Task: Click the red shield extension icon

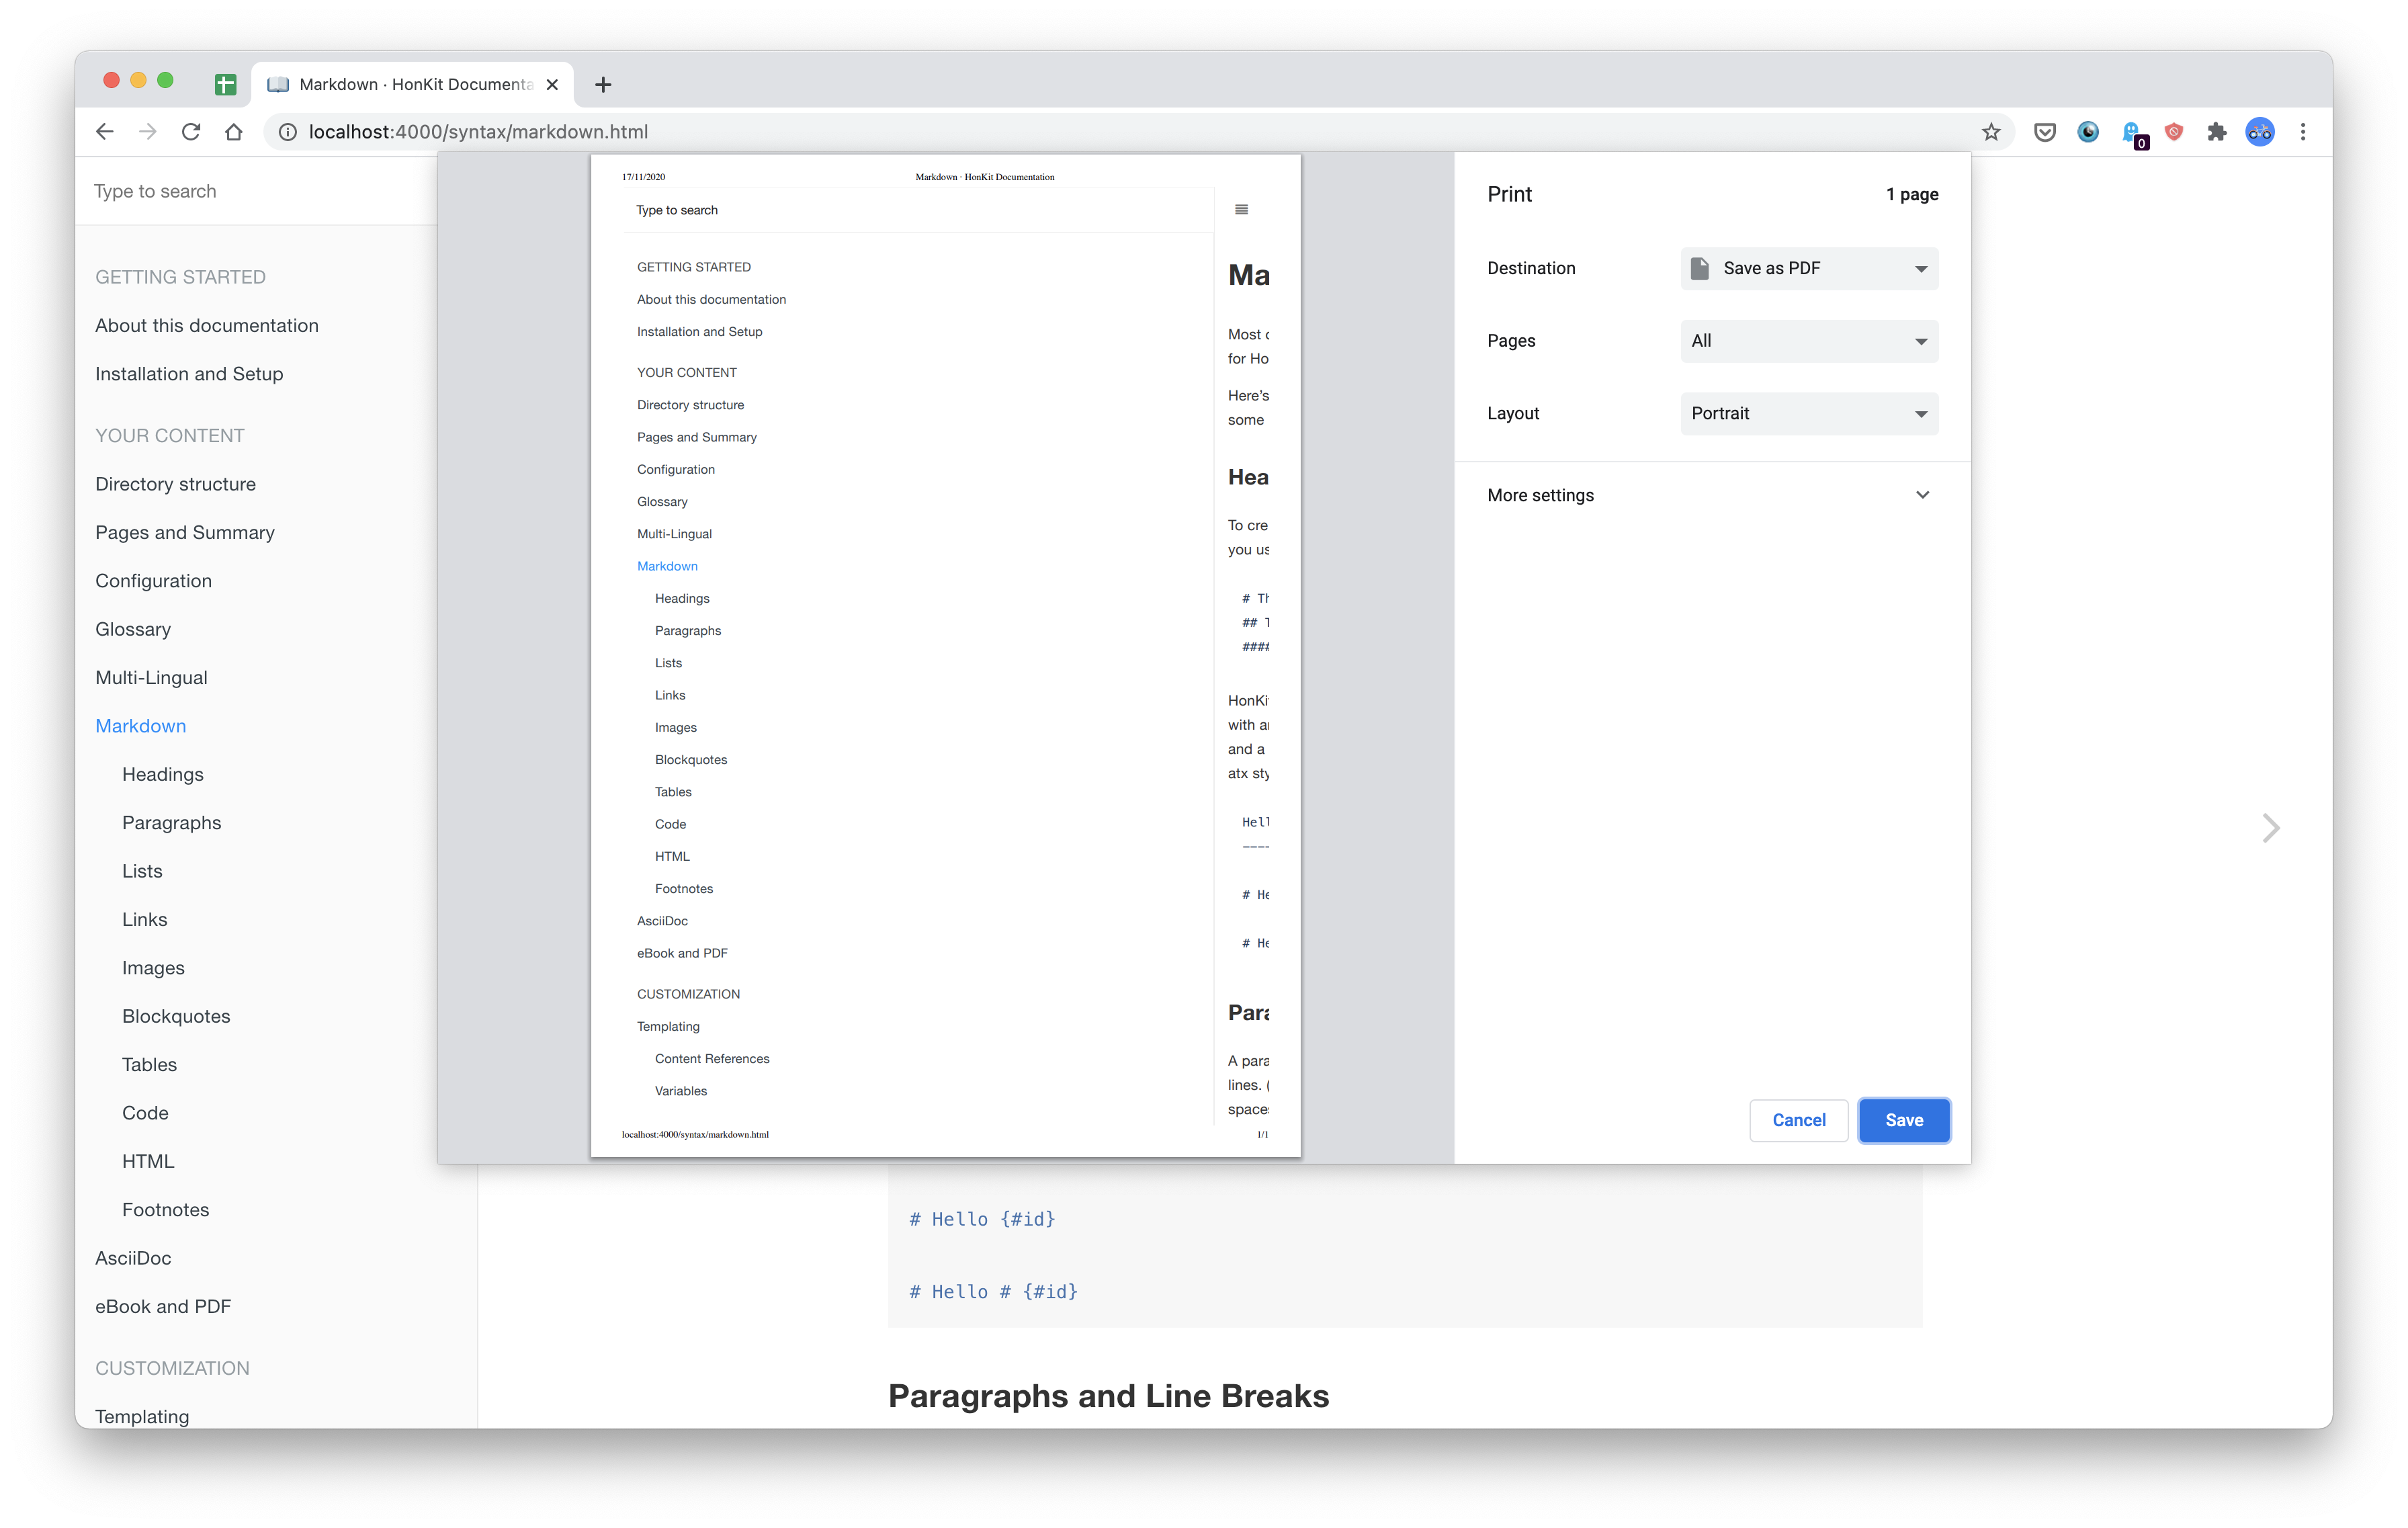Action: [2173, 132]
